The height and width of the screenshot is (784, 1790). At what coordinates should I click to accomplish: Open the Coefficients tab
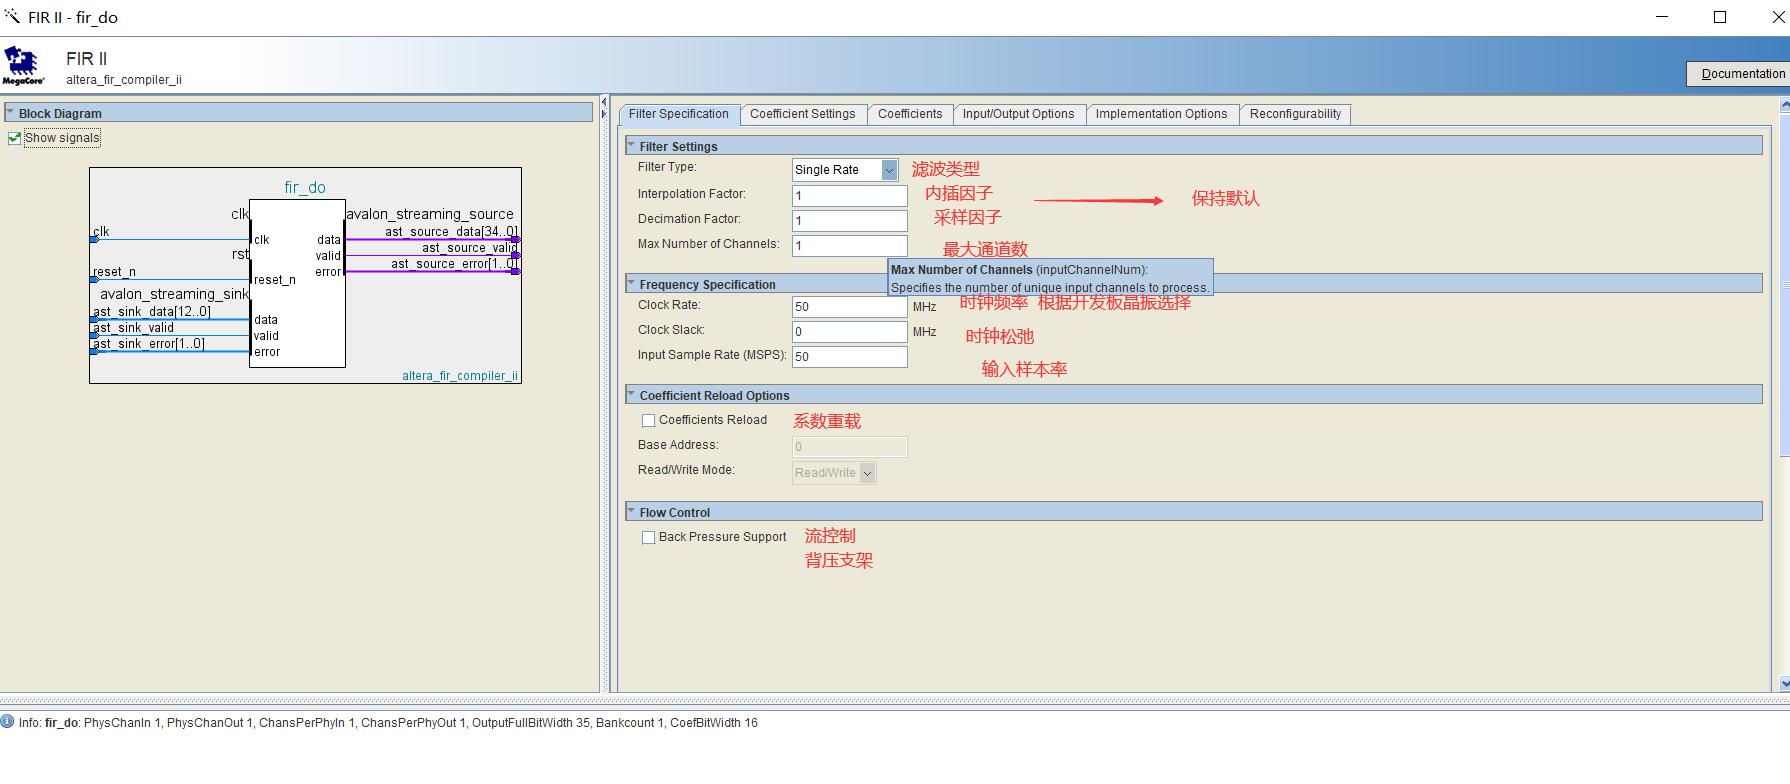pyautogui.click(x=910, y=114)
